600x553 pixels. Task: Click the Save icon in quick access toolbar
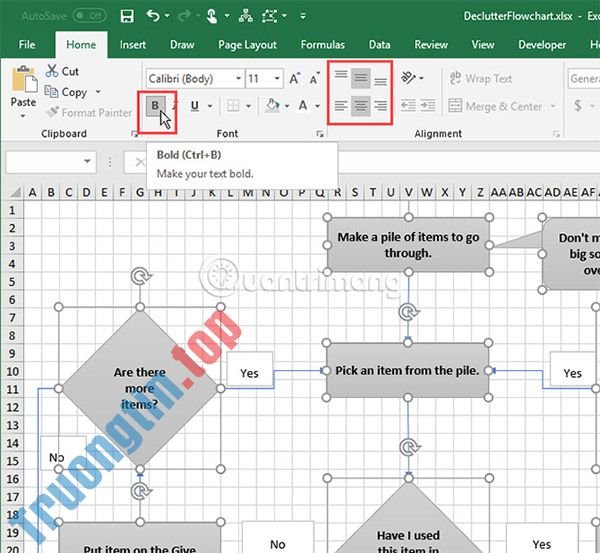[127, 16]
